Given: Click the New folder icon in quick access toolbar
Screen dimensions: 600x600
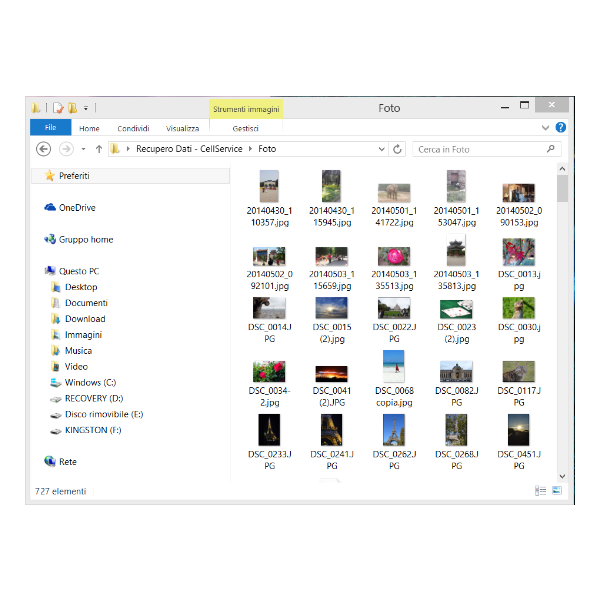Looking at the screenshot, I should 72,108.
